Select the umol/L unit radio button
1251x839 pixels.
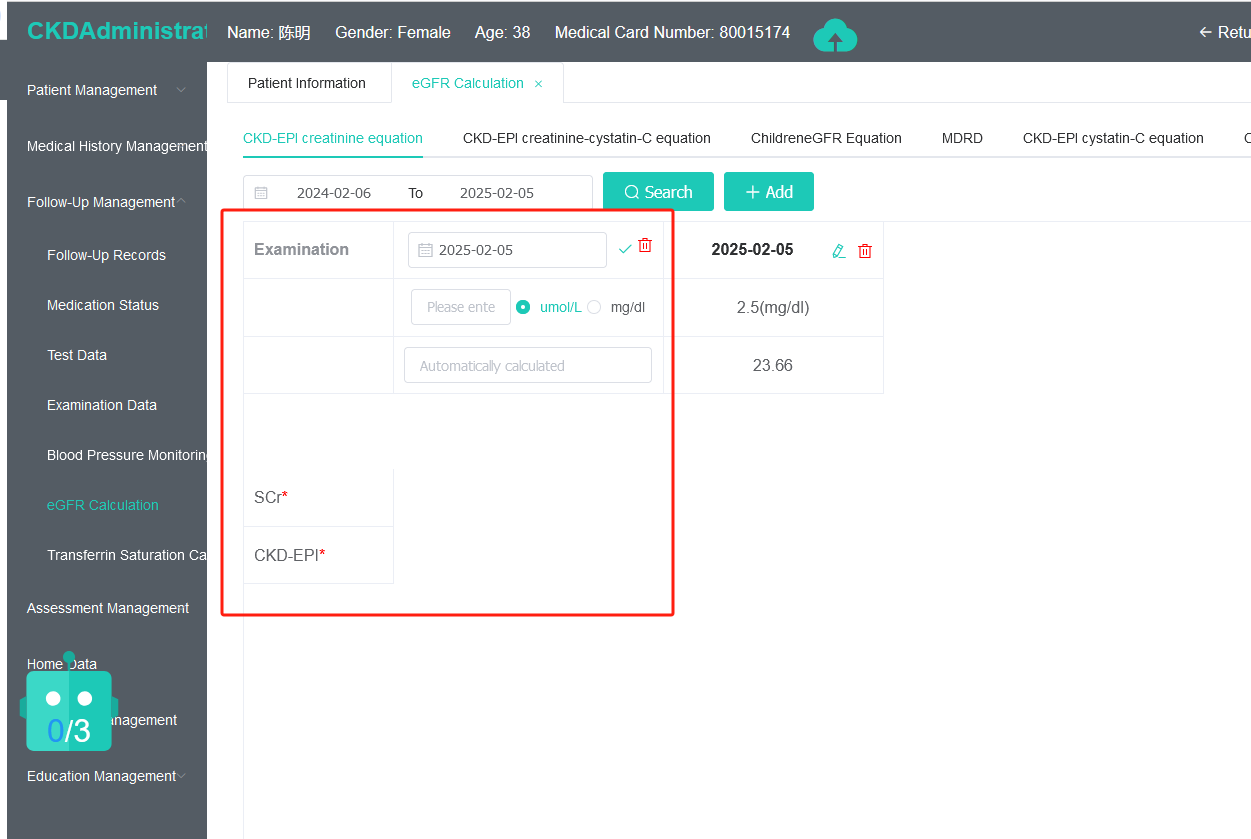[523, 307]
